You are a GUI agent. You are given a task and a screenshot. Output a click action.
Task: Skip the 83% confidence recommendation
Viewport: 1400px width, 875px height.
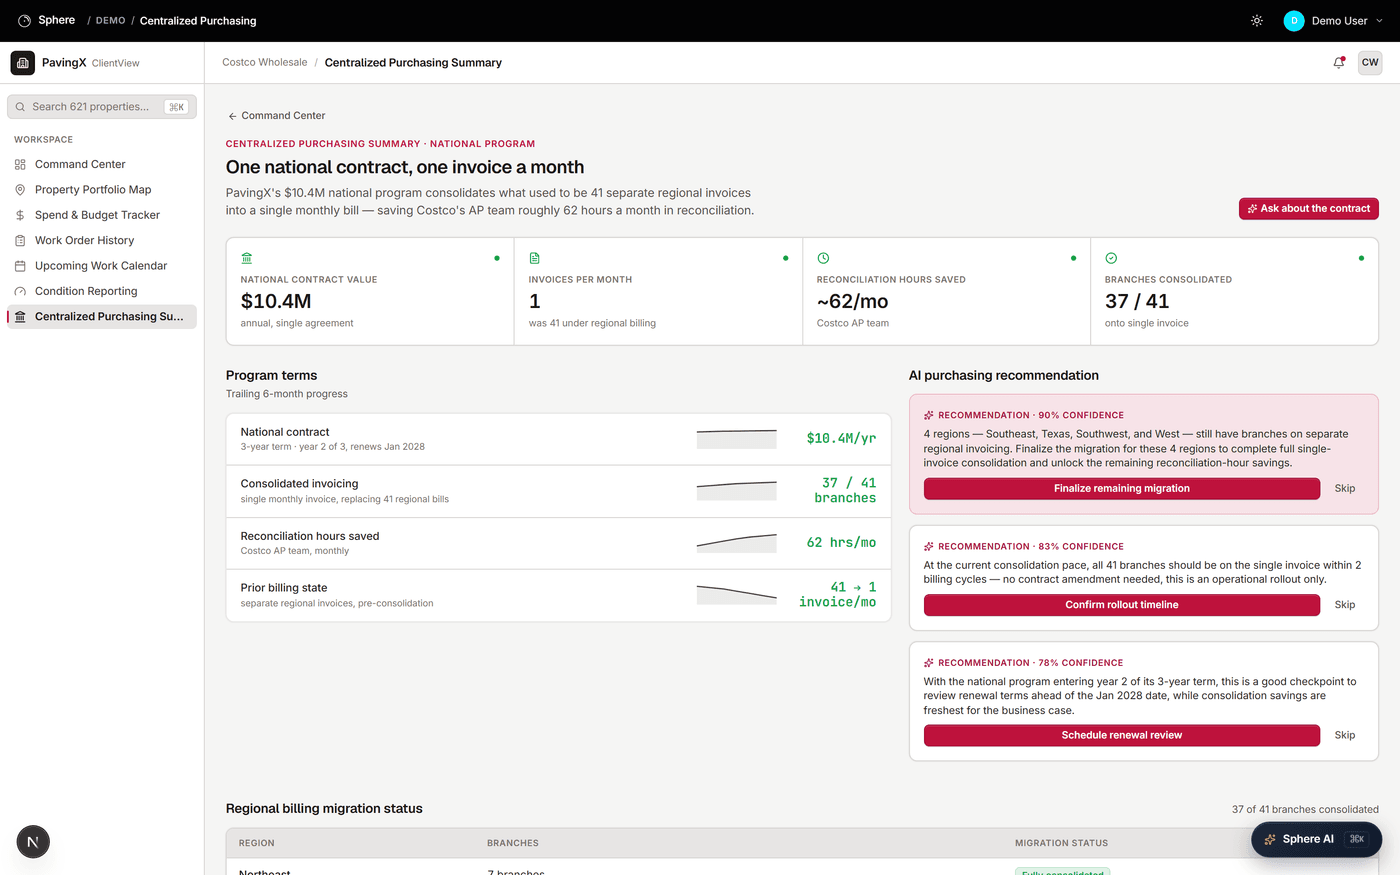(x=1345, y=604)
